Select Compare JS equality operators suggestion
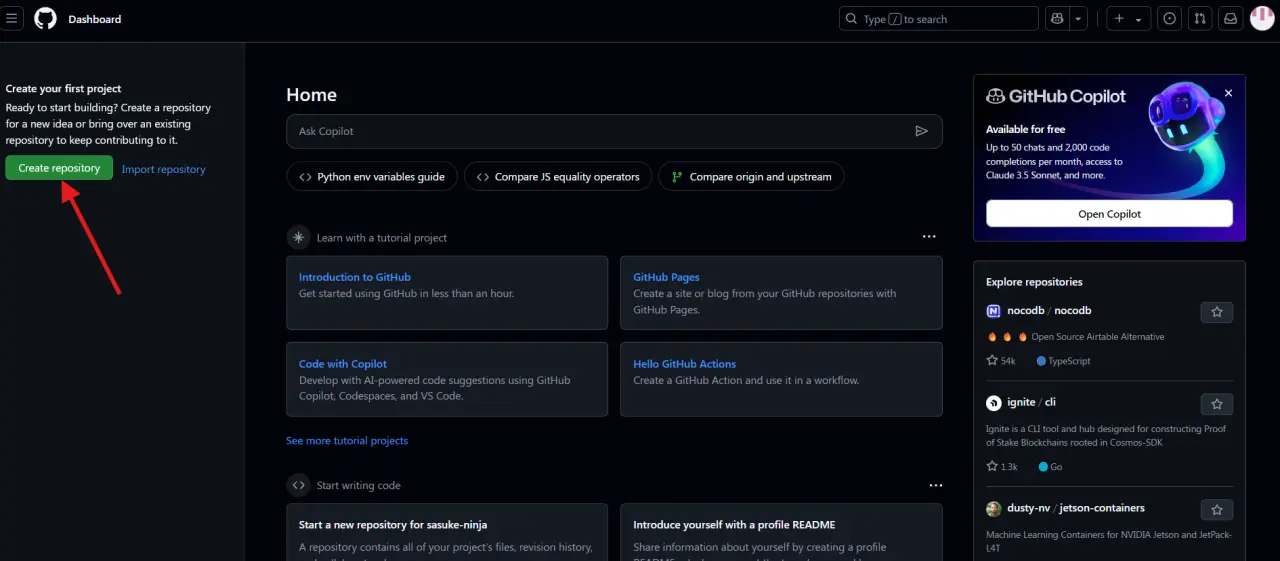 [x=558, y=177]
